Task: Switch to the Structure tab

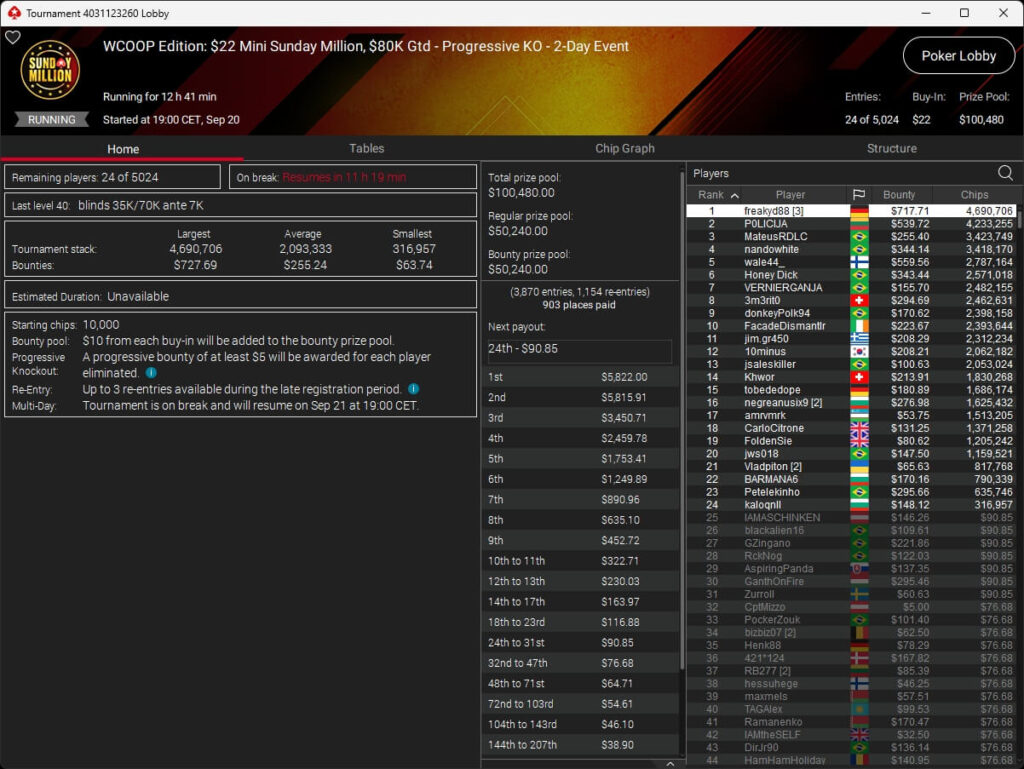Action: 891,148
